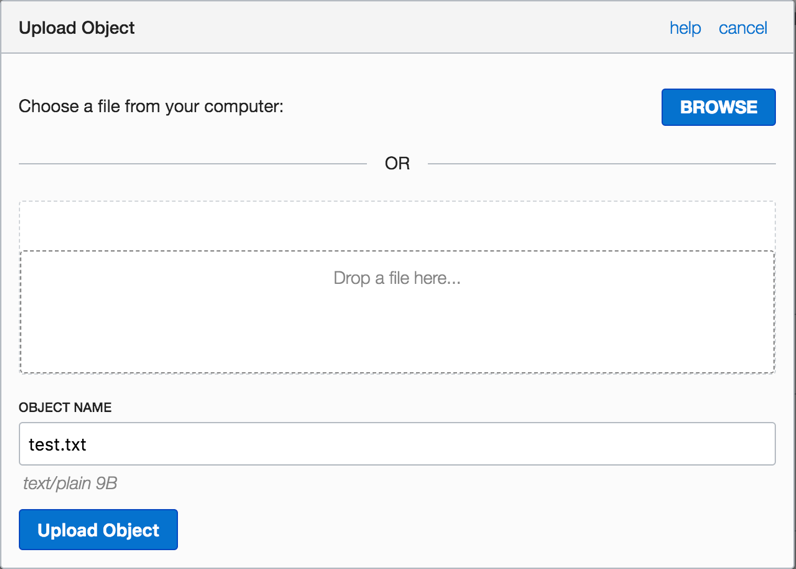Click the narrow dashed strip above the drop zone
796x569 pixels.
pyautogui.click(x=397, y=225)
